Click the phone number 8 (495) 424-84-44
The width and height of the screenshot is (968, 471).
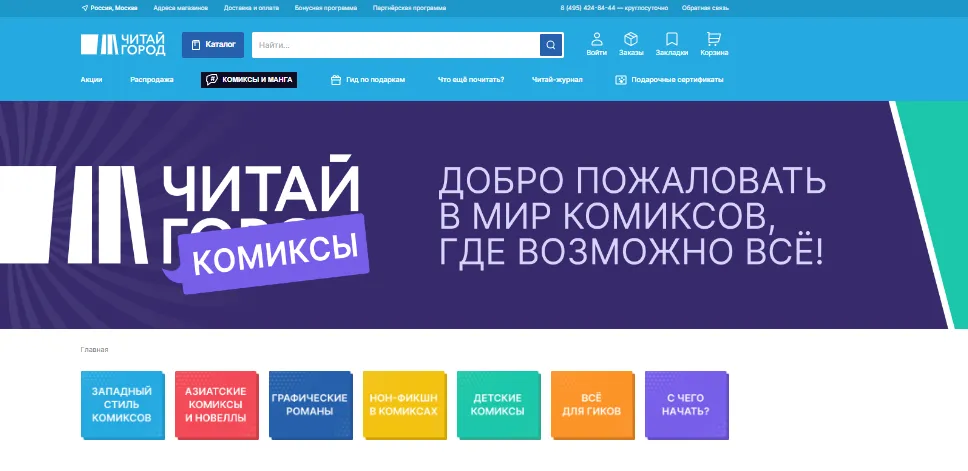coord(588,8)
